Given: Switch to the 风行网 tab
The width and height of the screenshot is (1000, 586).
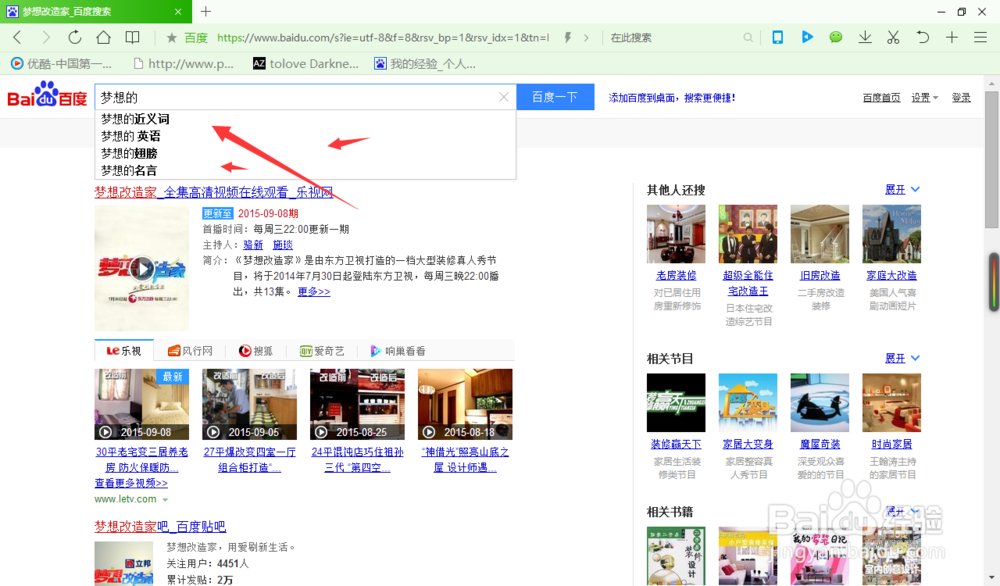Looking at the screenshot, I should (190, 351).
